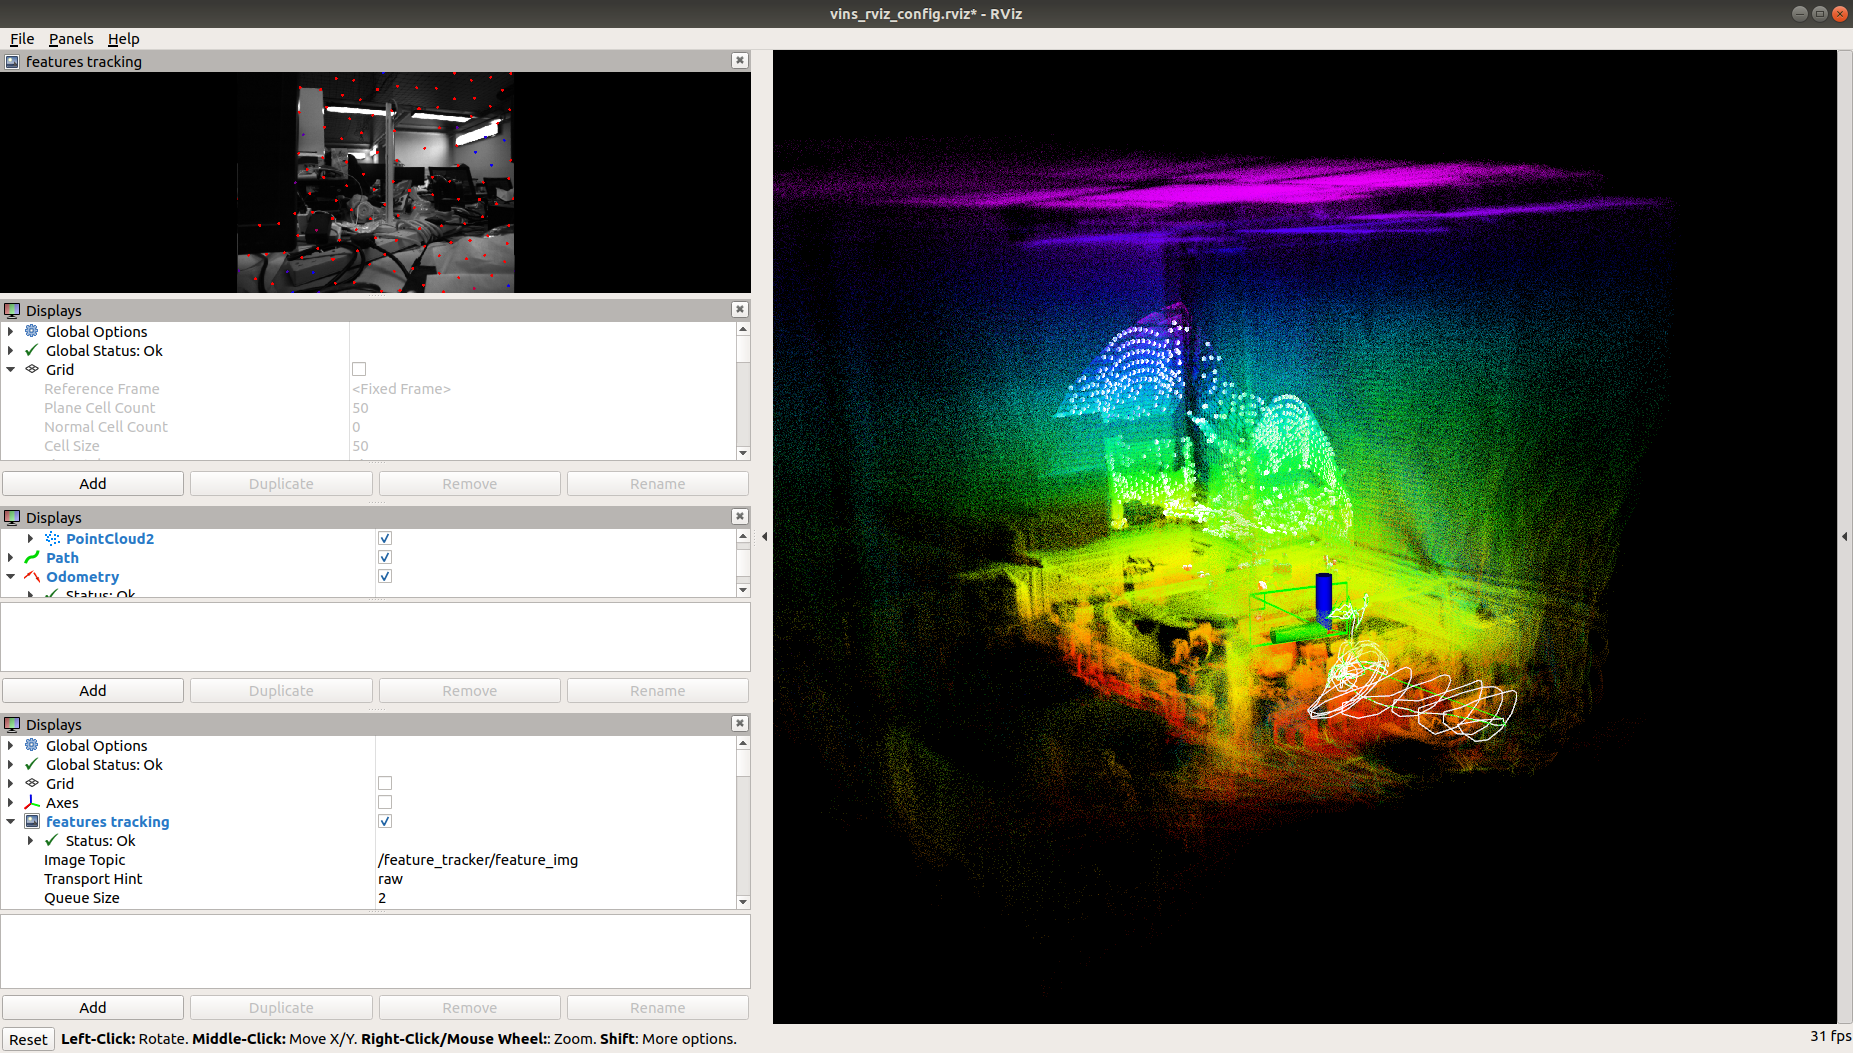Edit the Queue Size value 2
The height and width of the screenshot is (1053, 1853).
(x=555, y=897)
